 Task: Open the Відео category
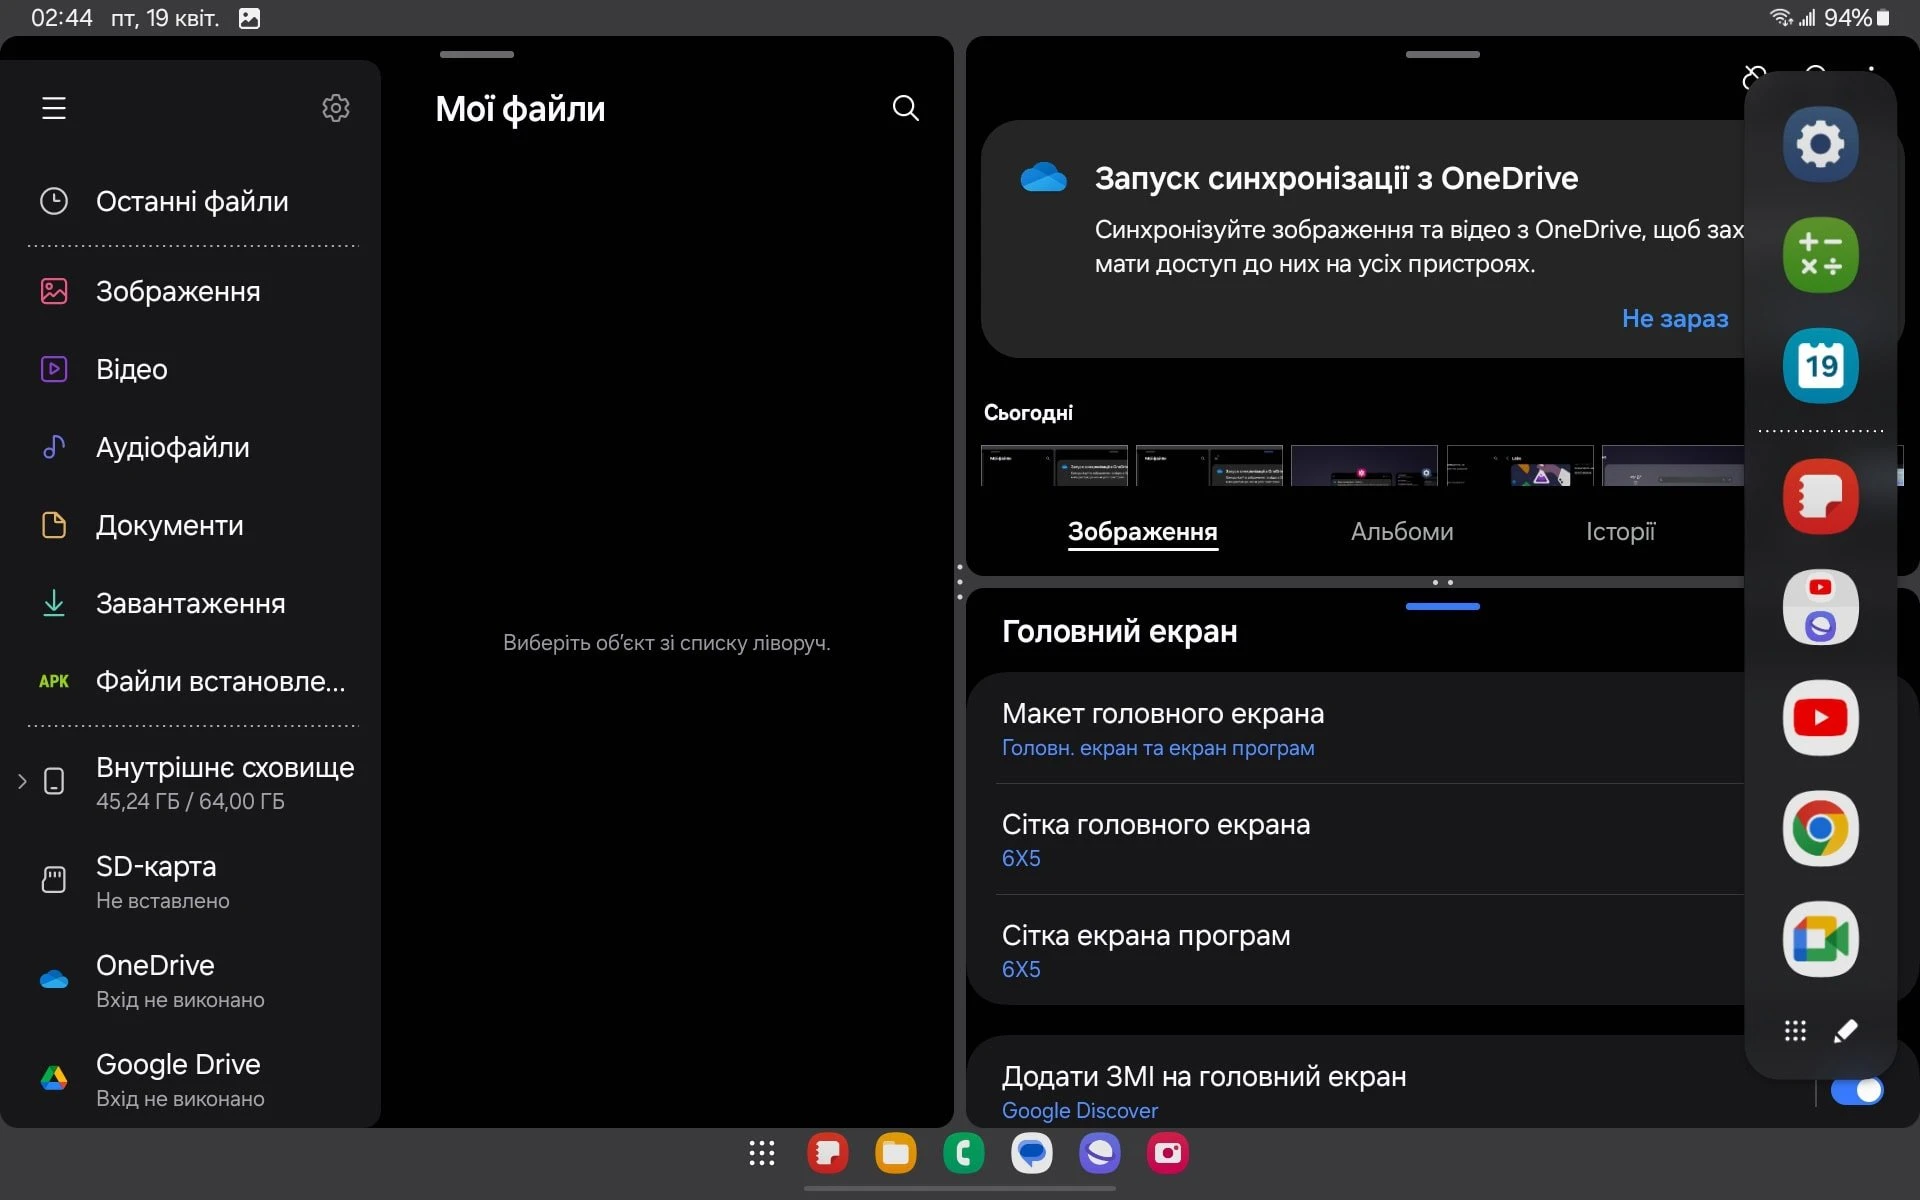tap(192, 369)
